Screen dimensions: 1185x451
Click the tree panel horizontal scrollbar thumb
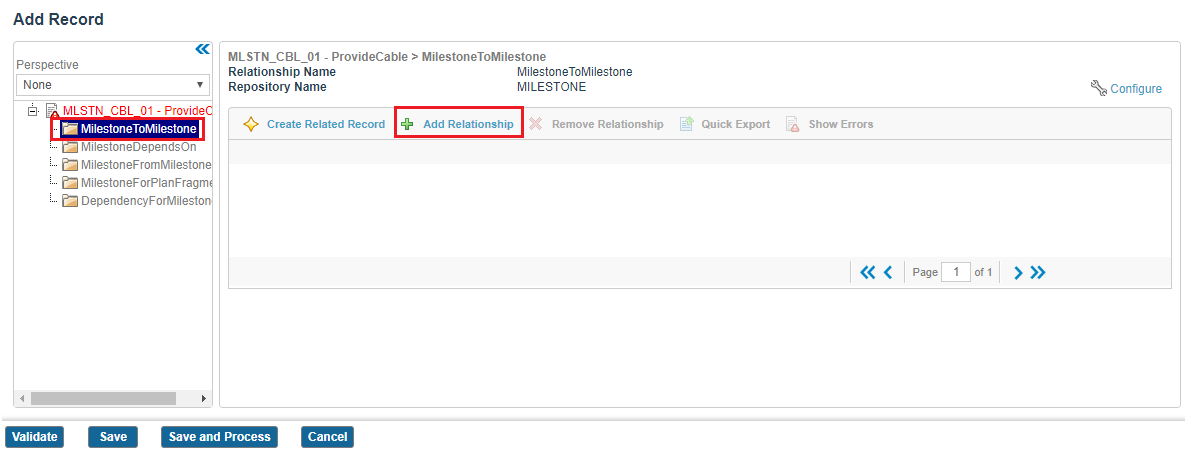point(103,398)
